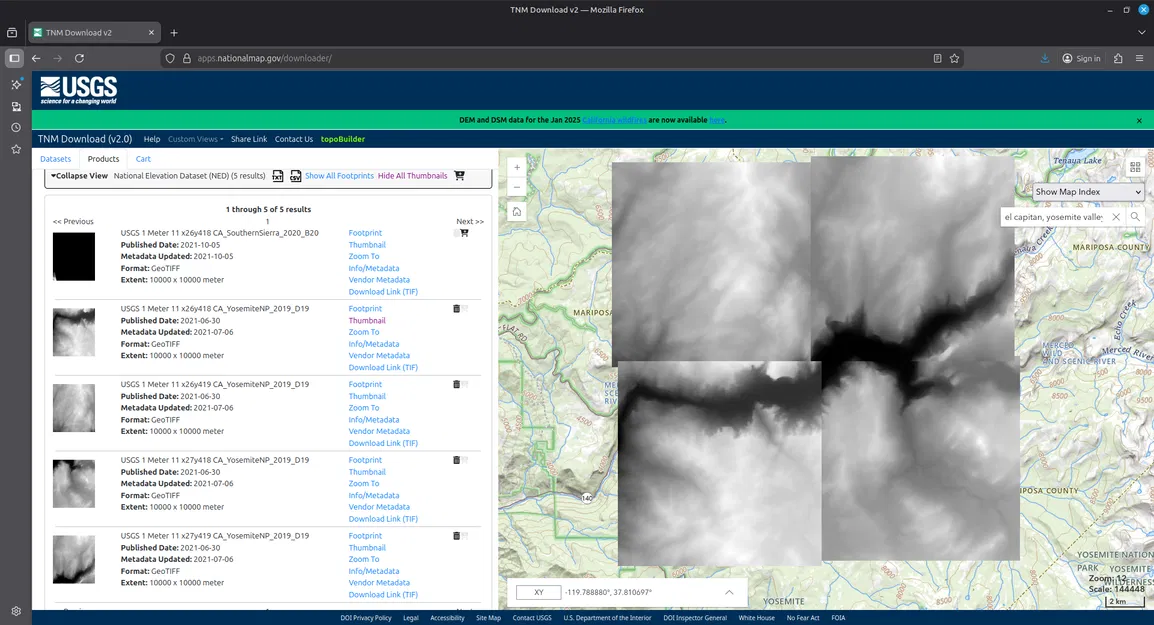Open the Custom Views dropdown menu
Viewport: 1154px width, 625px height.
(x=195, y=139)
